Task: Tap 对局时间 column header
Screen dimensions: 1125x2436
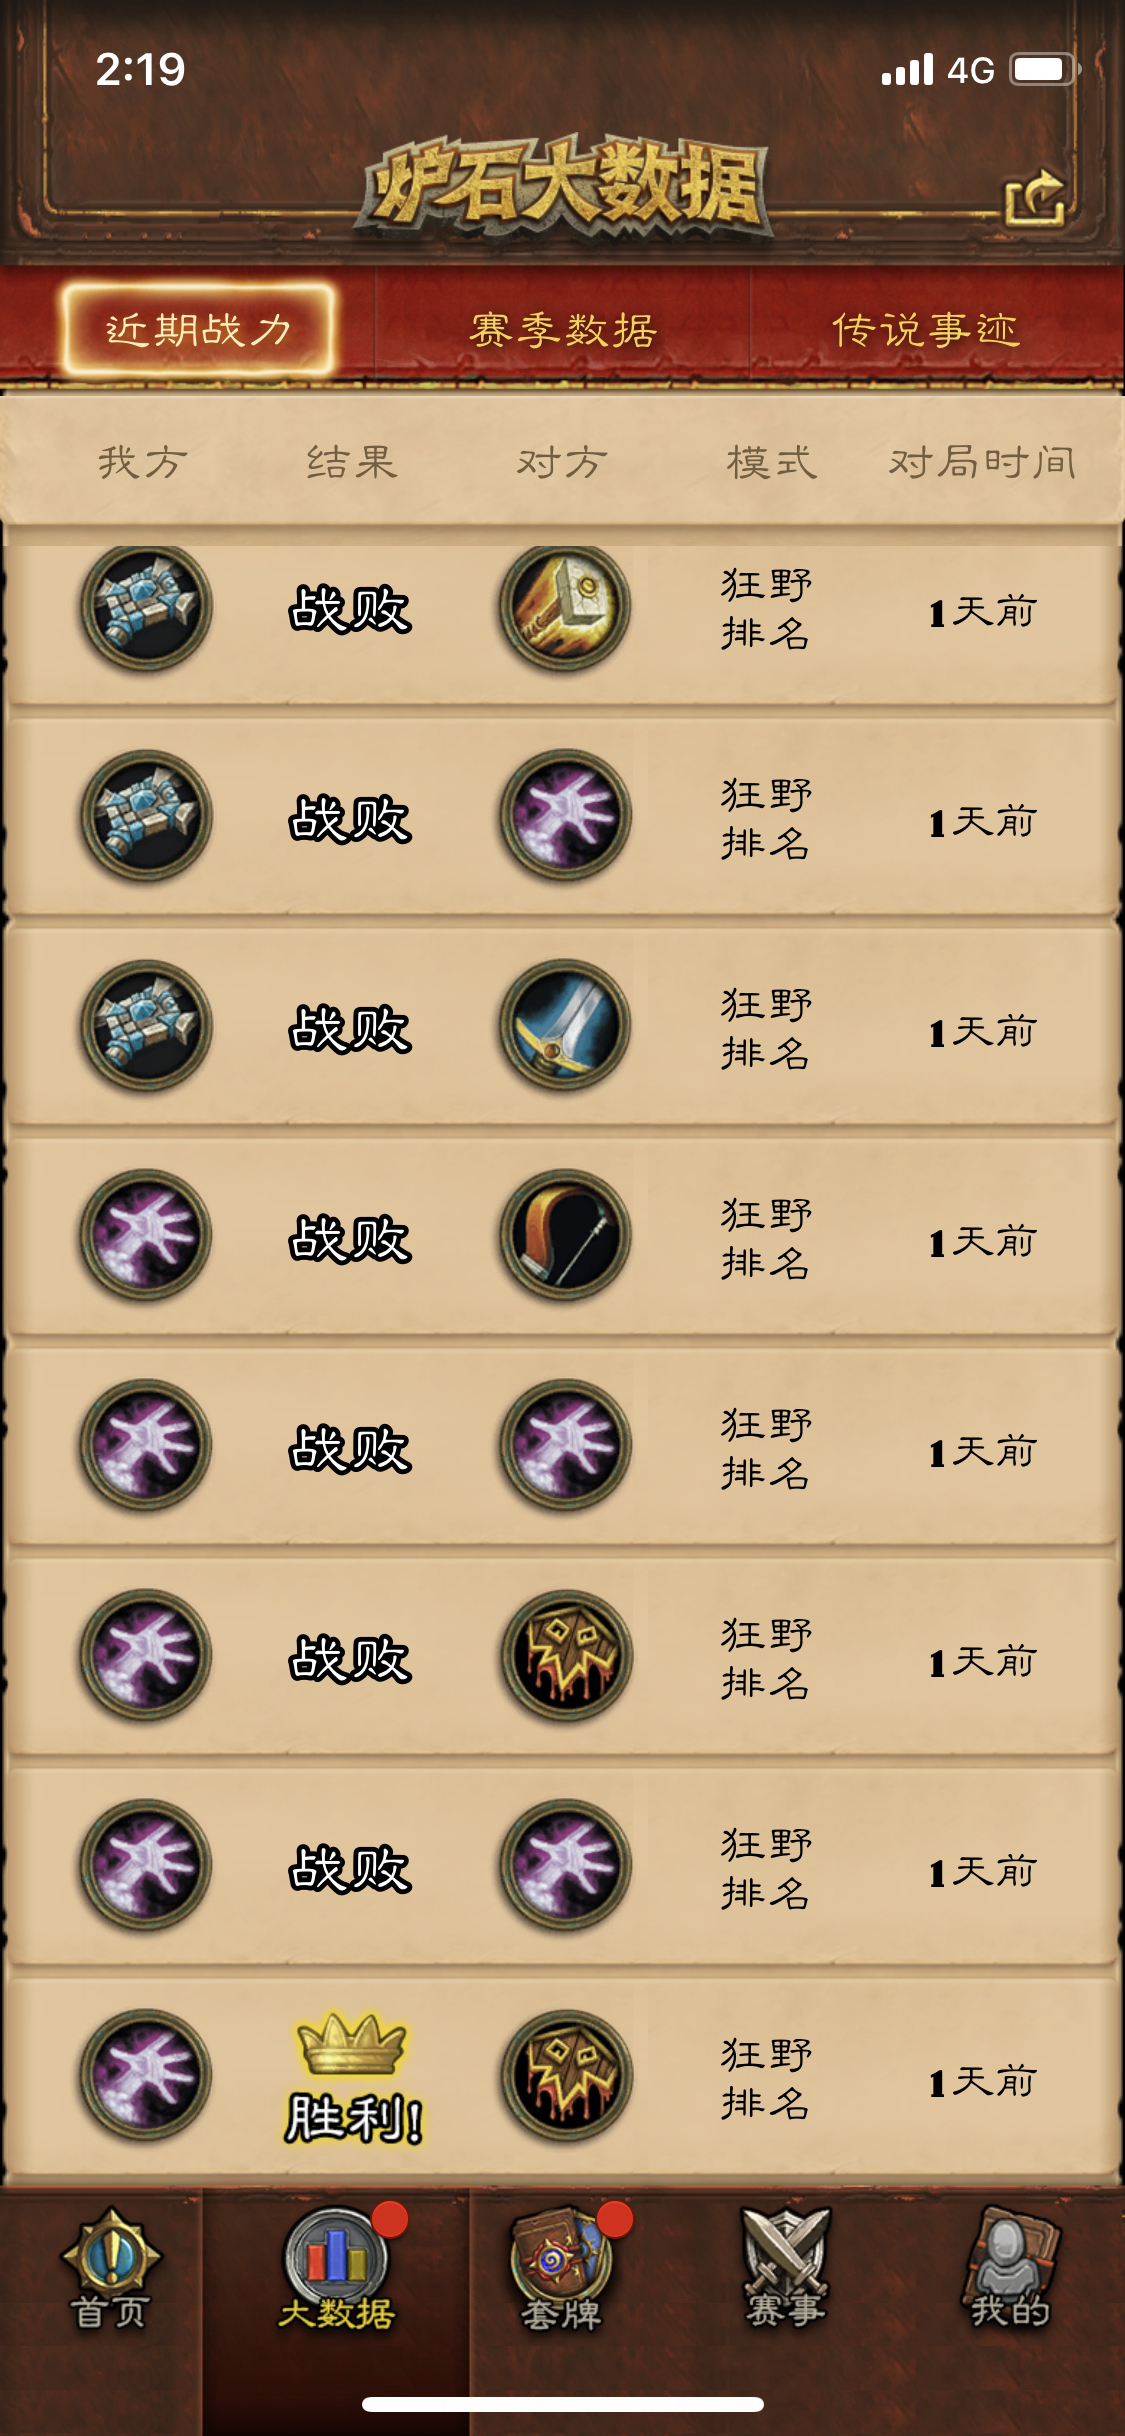Action: coord(982,463)
